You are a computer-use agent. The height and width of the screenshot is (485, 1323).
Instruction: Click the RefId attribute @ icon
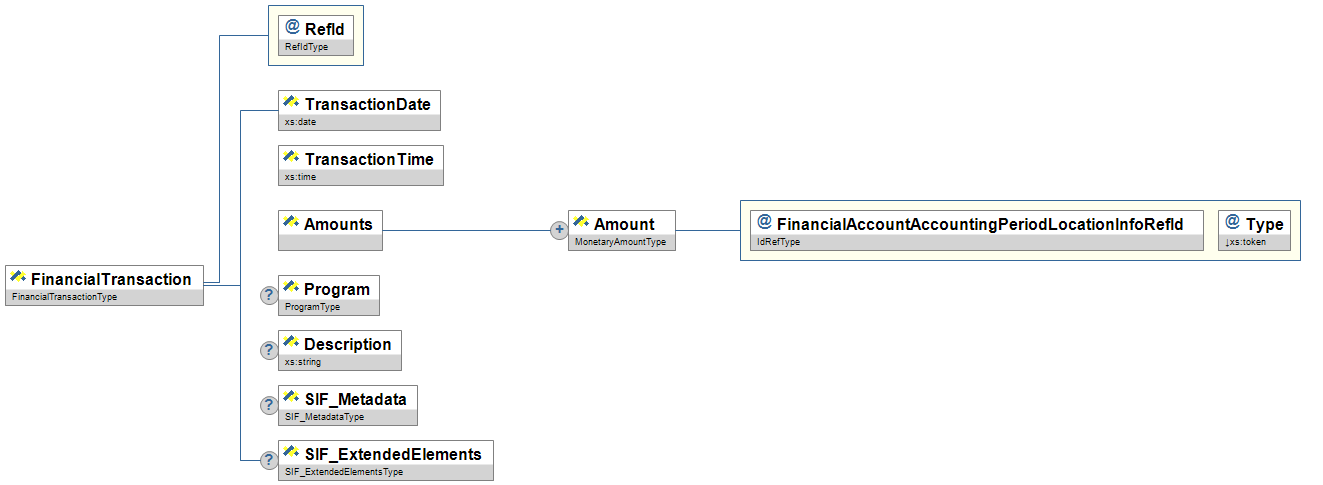pos(292,28)
